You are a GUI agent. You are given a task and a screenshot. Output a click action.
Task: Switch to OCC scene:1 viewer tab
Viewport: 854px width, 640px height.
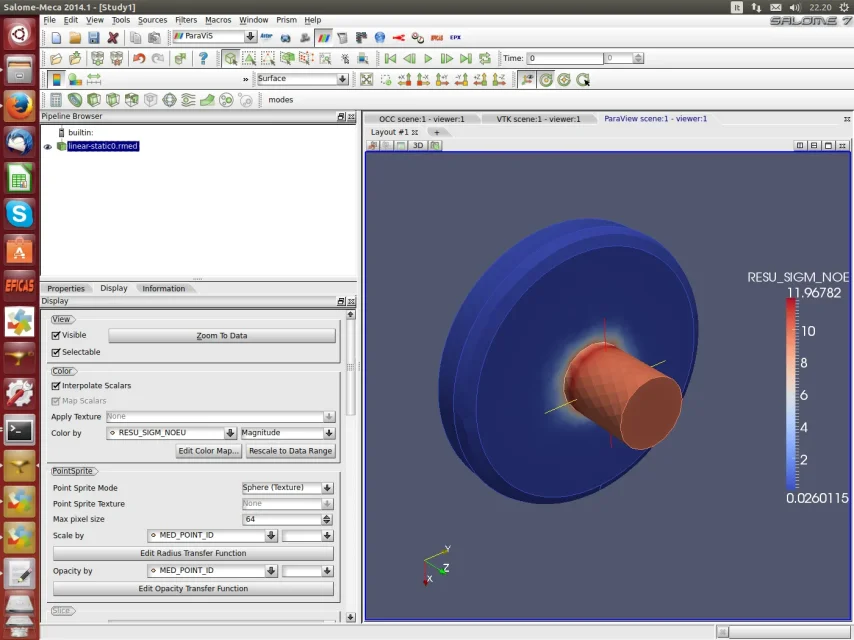[x=422, y=119]
